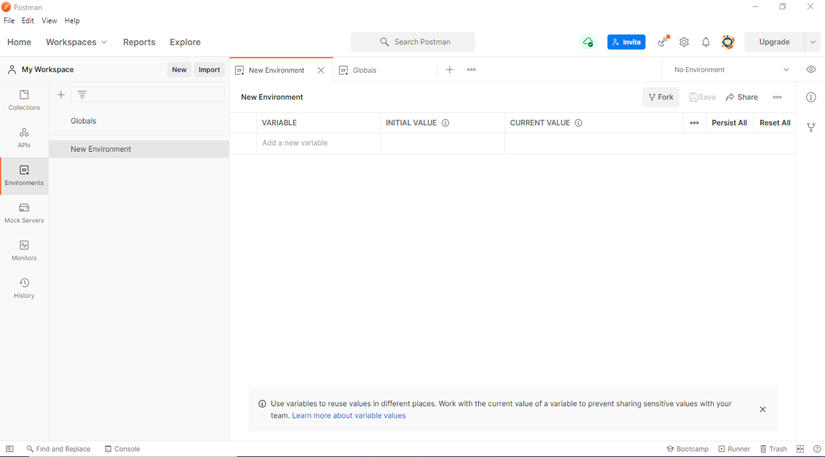Open the info details icon on right

pos(811,97)
